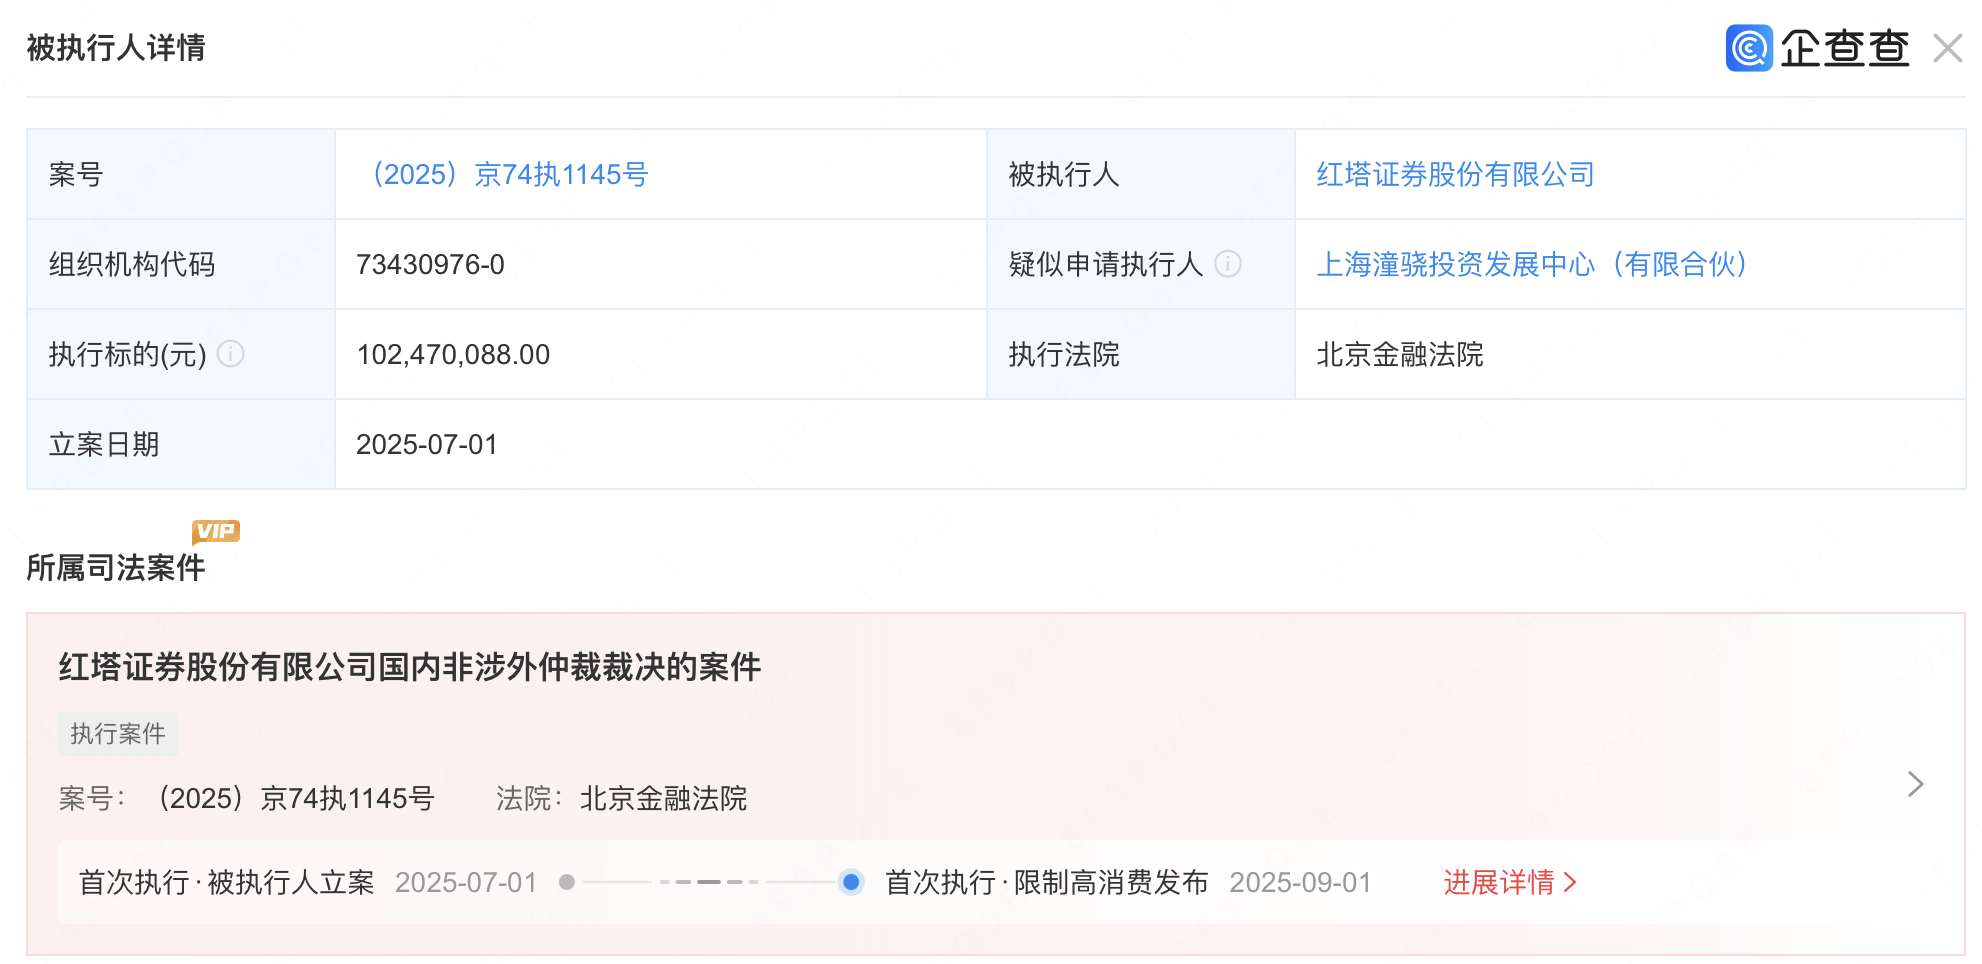Click the 执行案件 tag
The image size is (1982, 964).
click(118, 734)
